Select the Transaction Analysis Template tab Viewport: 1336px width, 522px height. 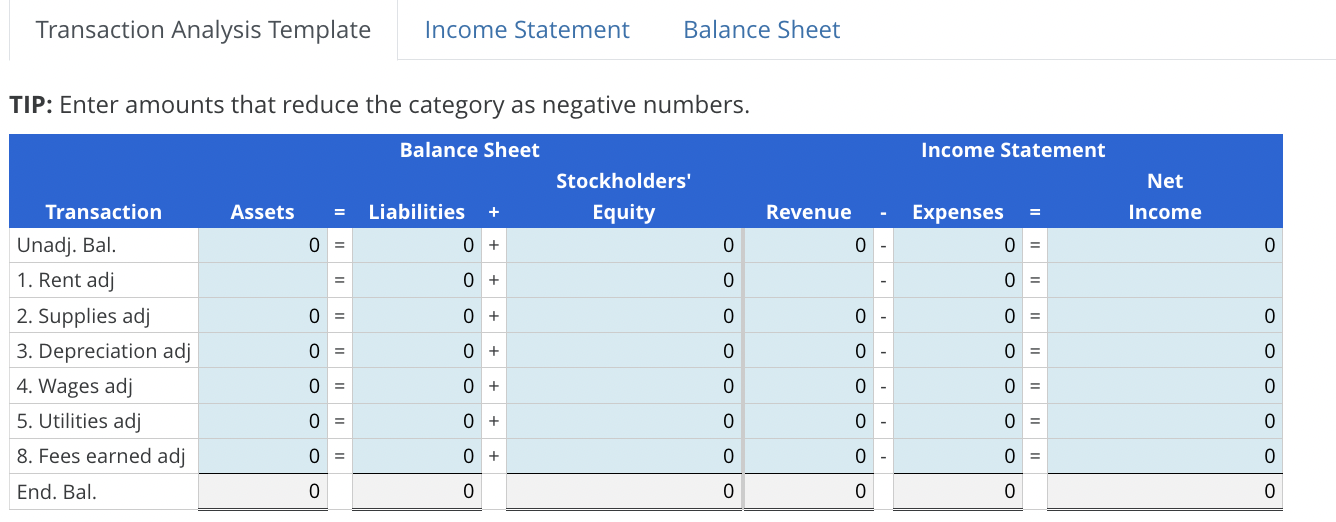[x=203, y=30]
